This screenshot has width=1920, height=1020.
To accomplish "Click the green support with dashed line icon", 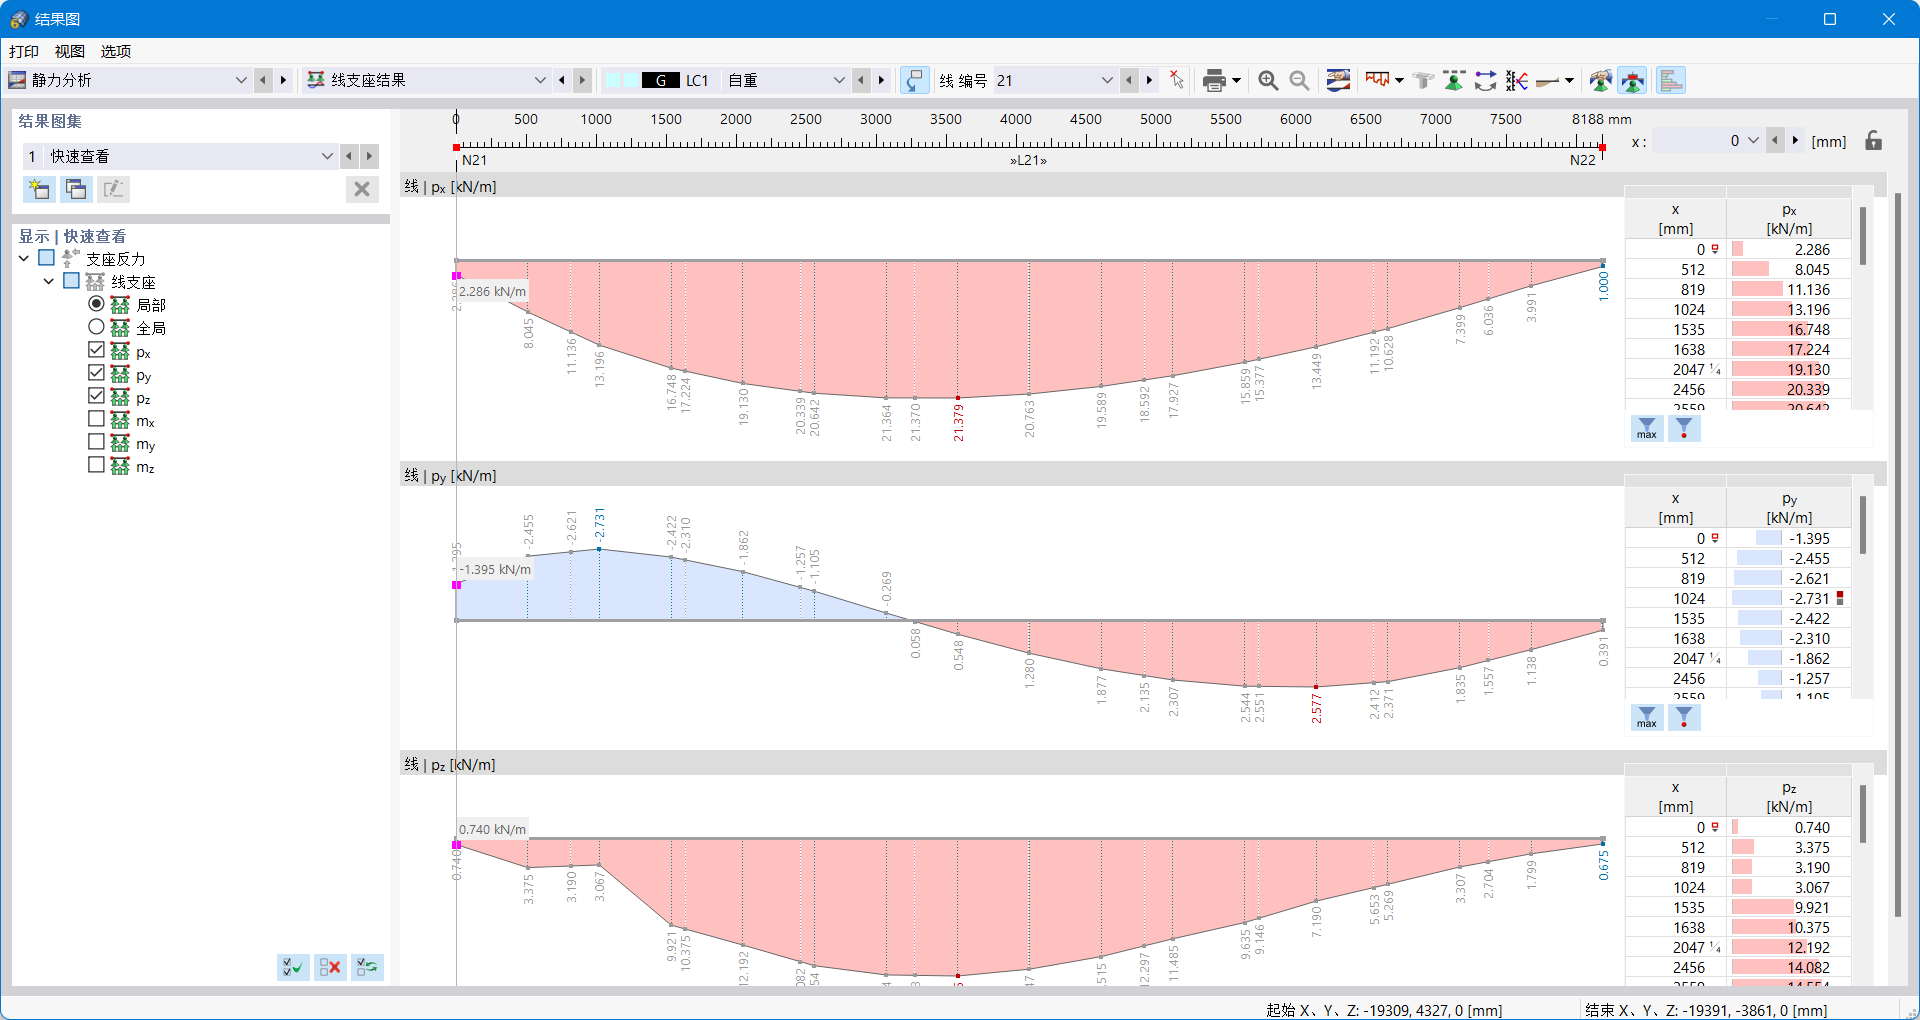I will click(1454, 81).
